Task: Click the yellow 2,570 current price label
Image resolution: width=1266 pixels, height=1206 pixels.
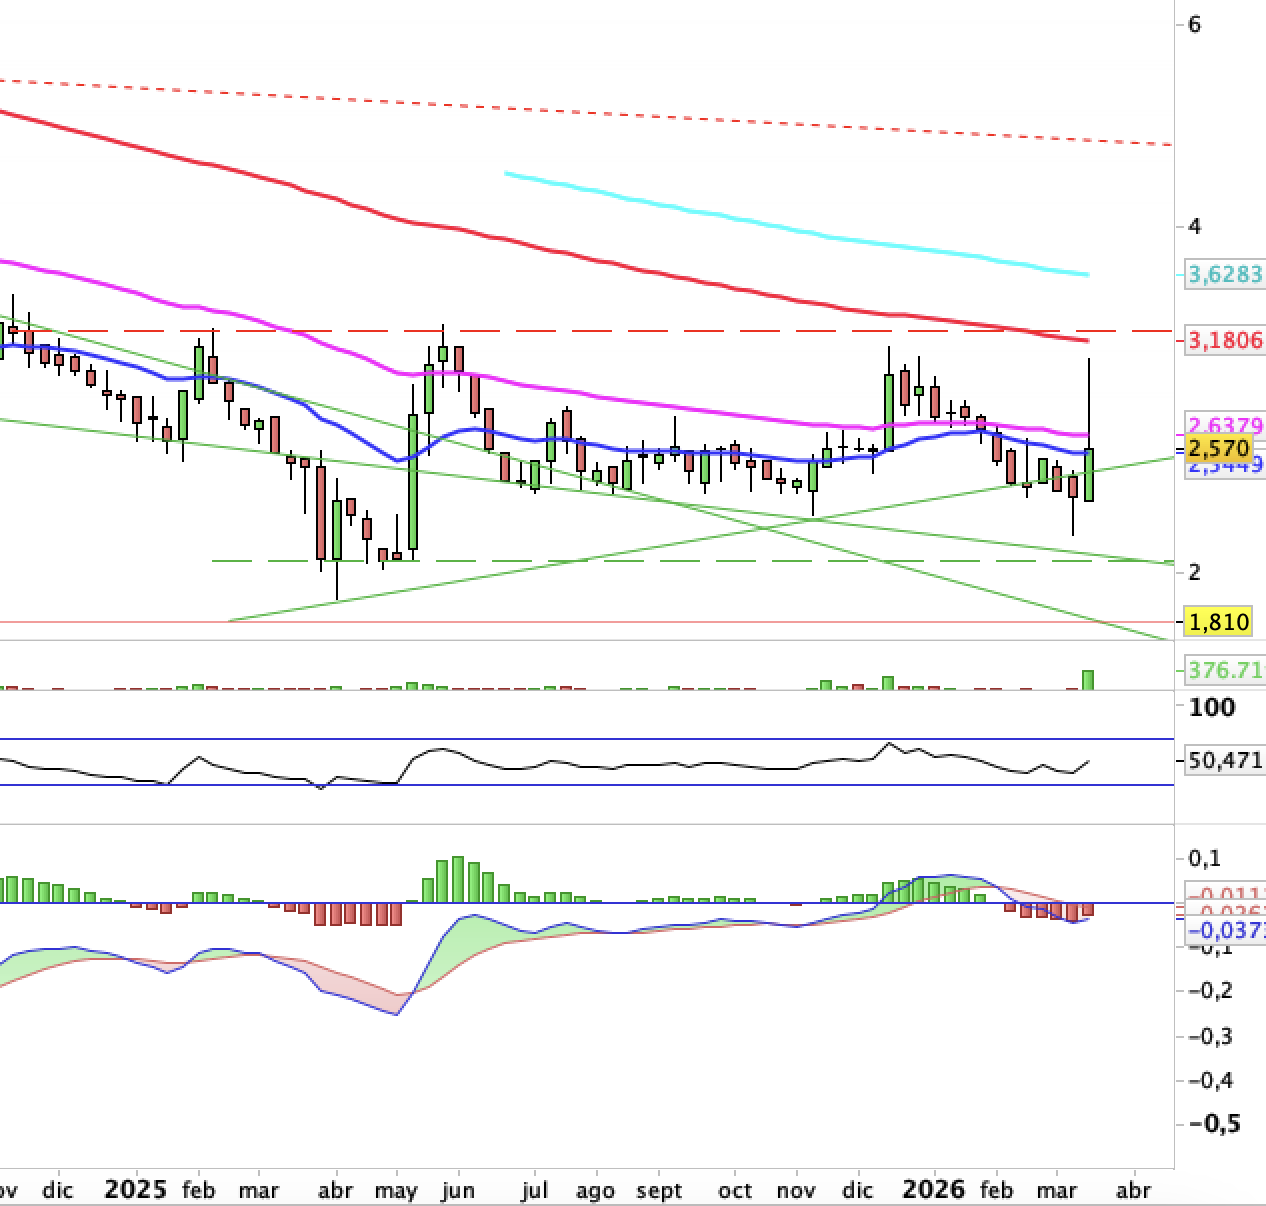Action: tap(1217, 447)
